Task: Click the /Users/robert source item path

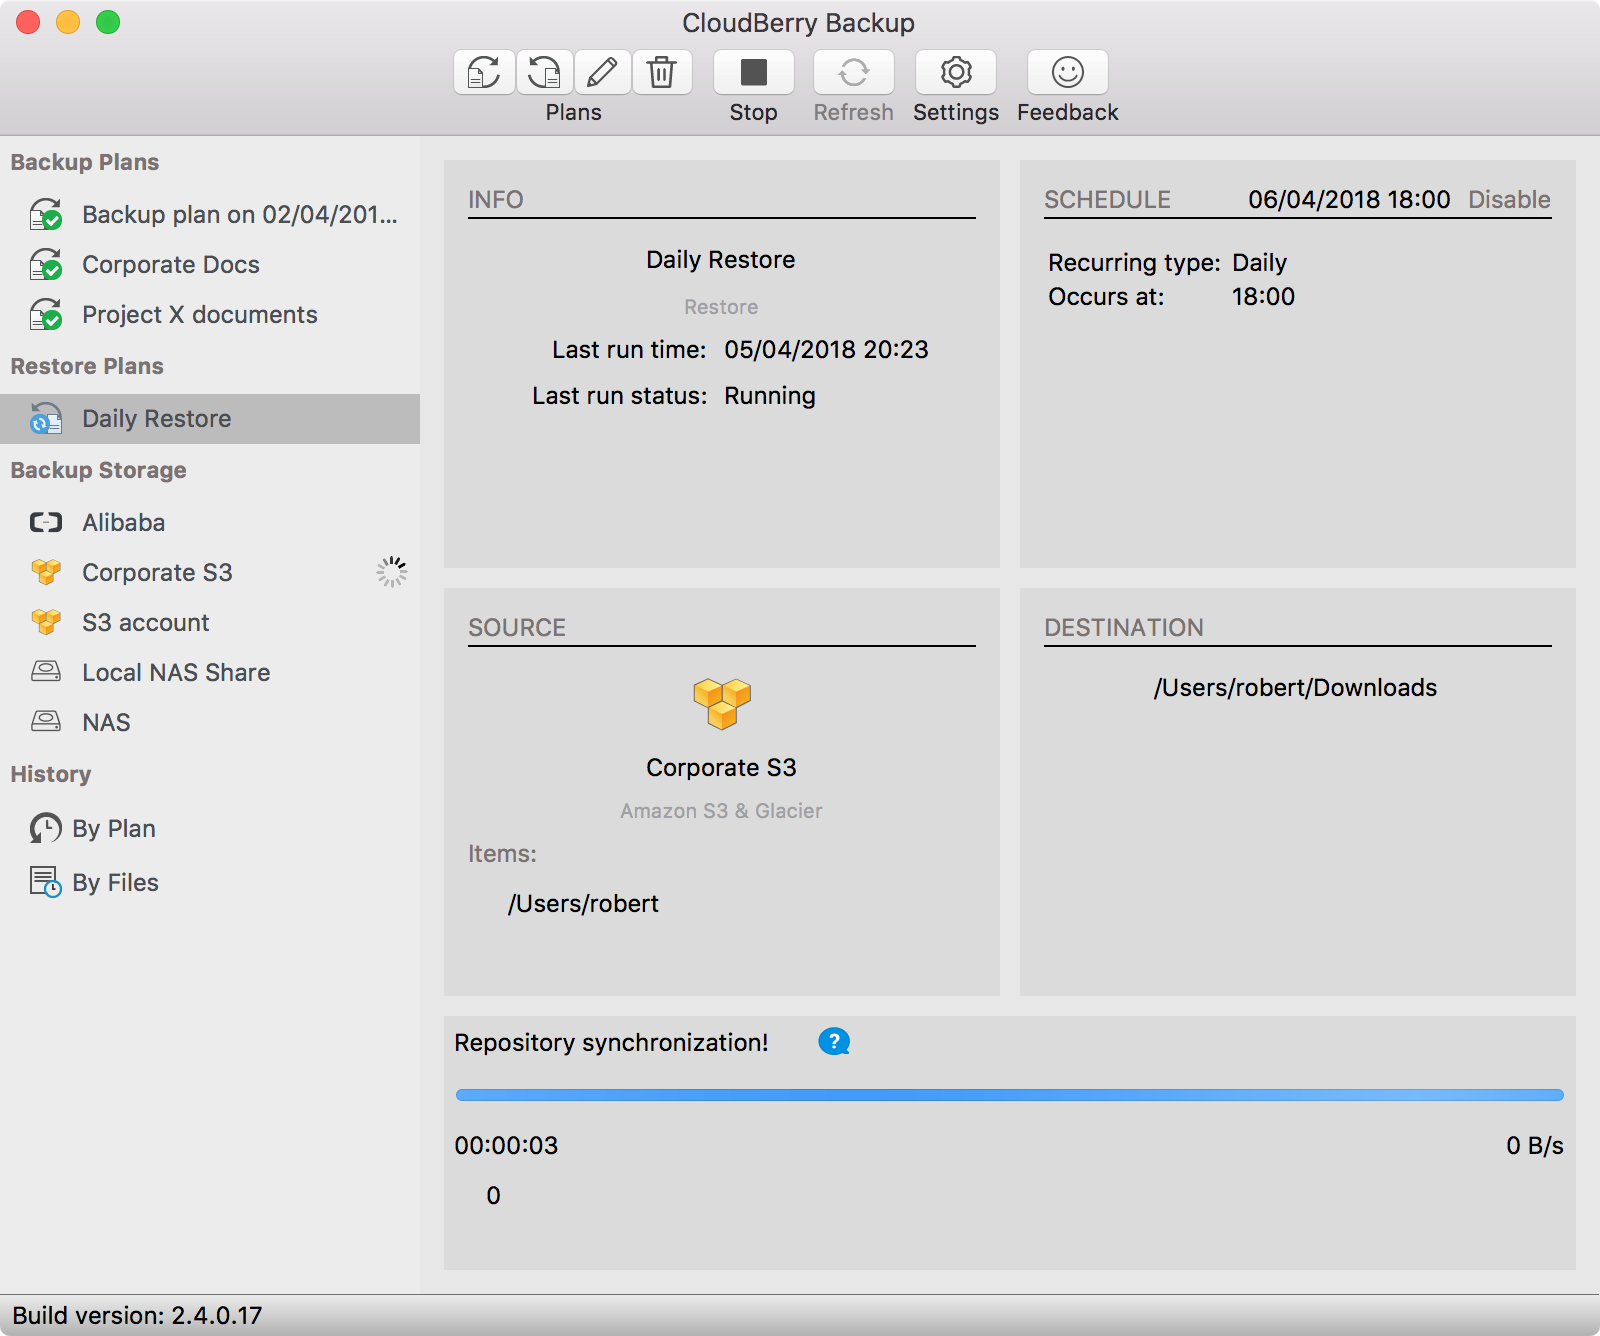Action: coord(583,904)
